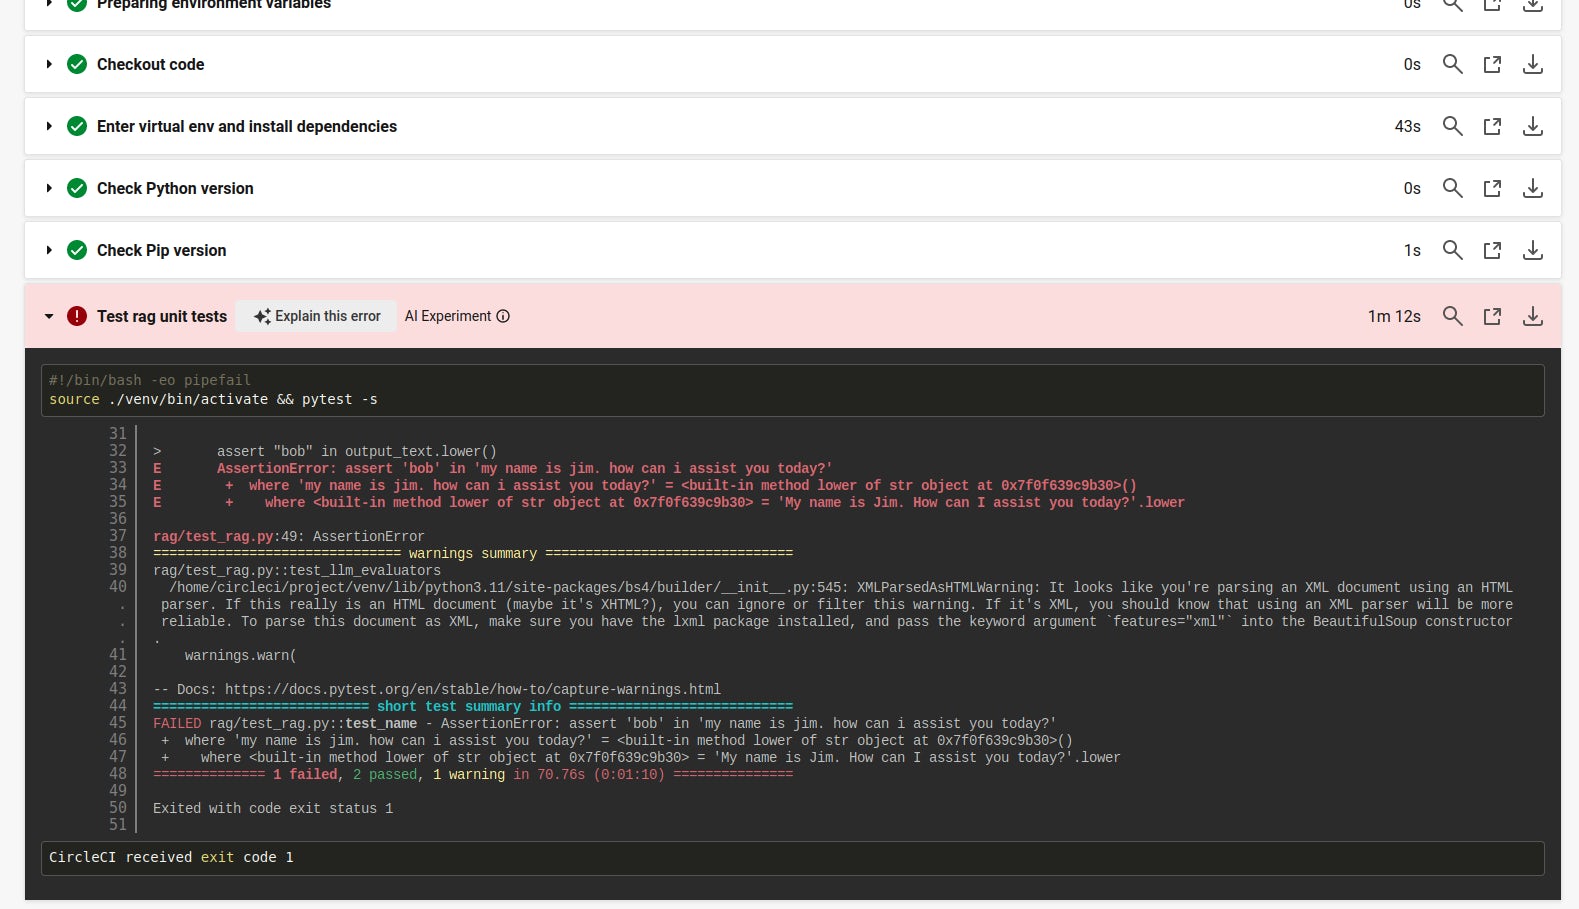Expand the Check Pip version step

49,250
